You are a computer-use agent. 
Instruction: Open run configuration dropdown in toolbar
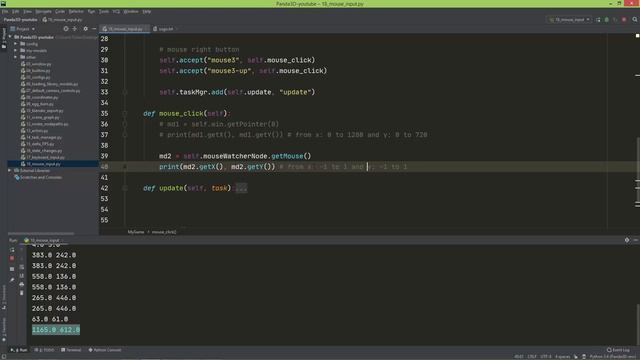click(x=569, y=20)
